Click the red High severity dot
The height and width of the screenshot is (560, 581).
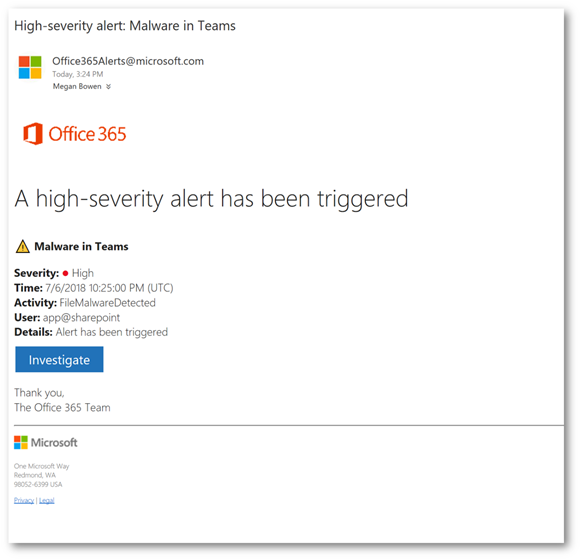point(66,274)
